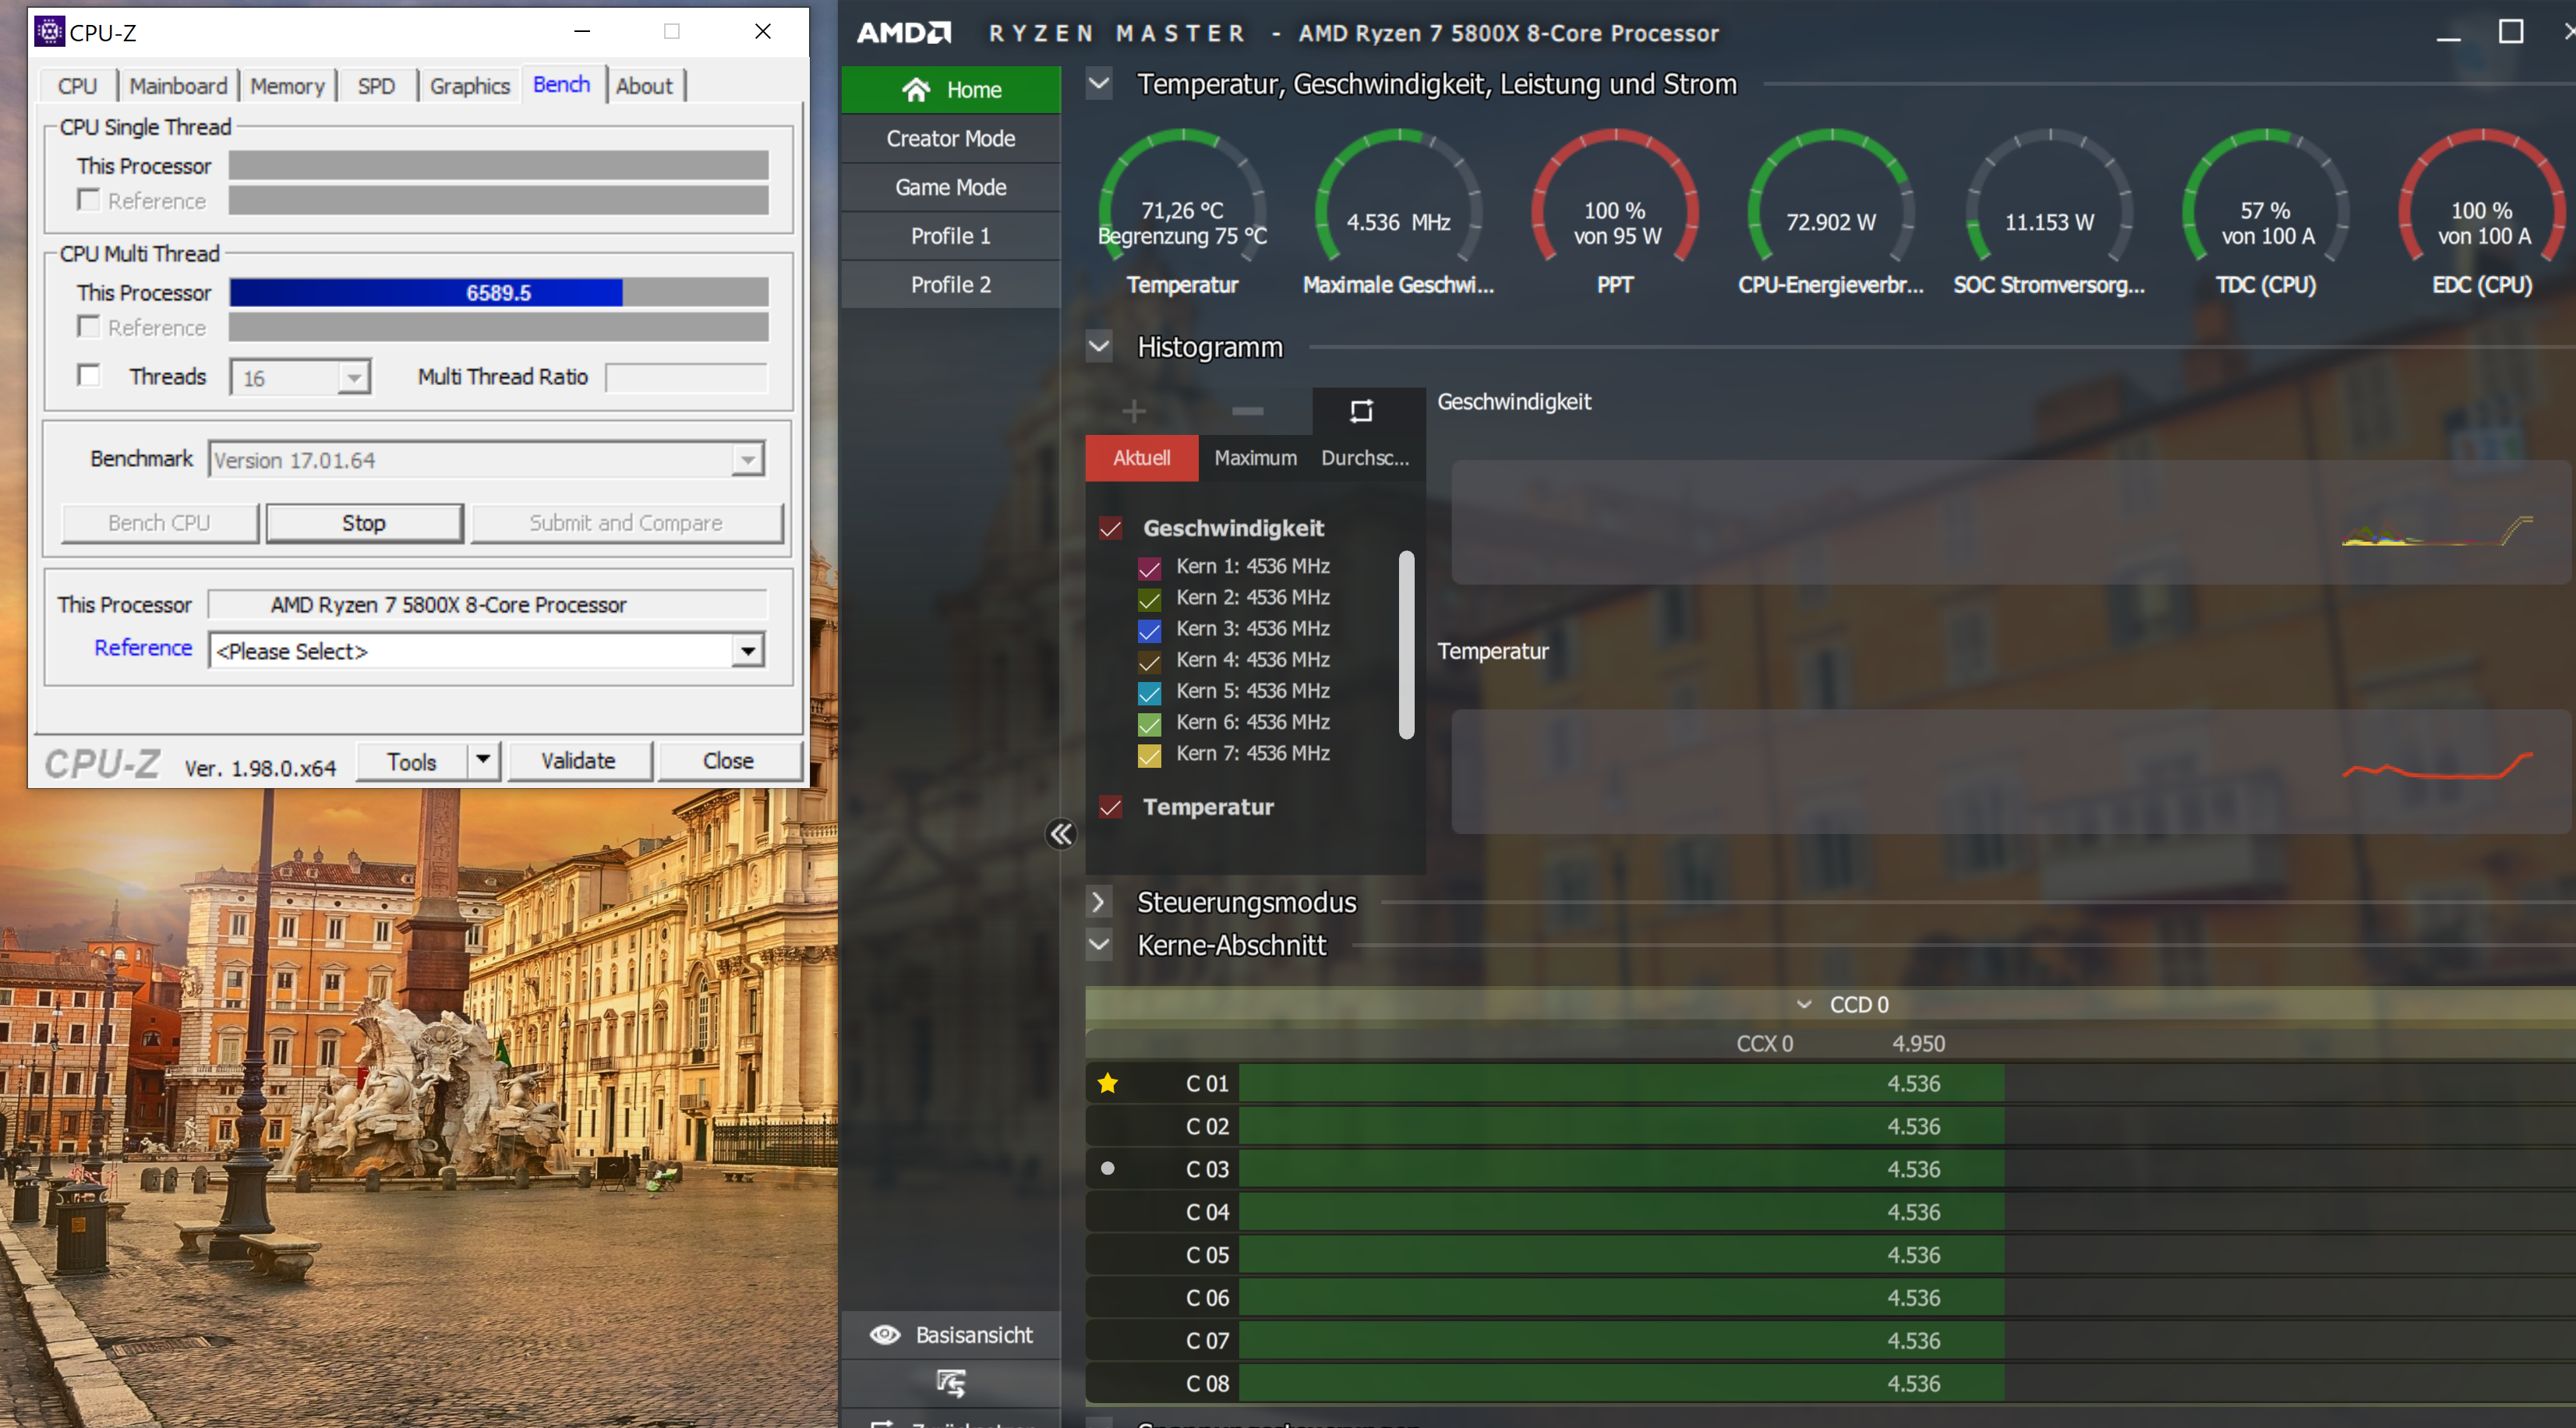Click the histogram plus zoom icon

point(1134,411)
